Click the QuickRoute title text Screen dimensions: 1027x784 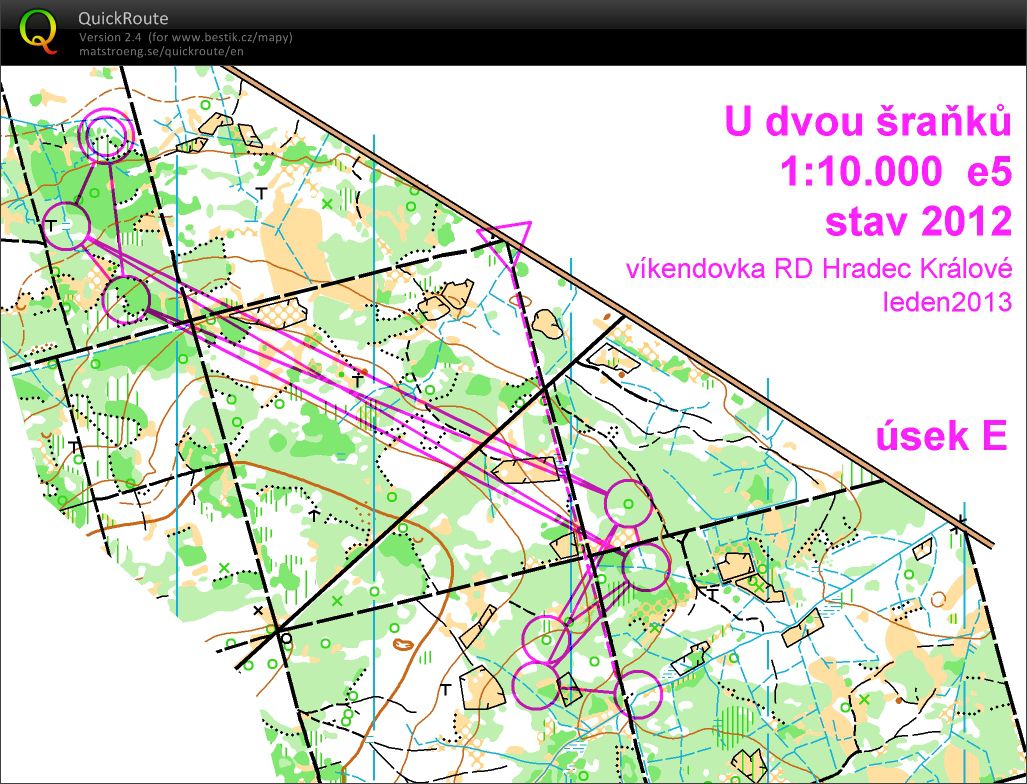122,18
